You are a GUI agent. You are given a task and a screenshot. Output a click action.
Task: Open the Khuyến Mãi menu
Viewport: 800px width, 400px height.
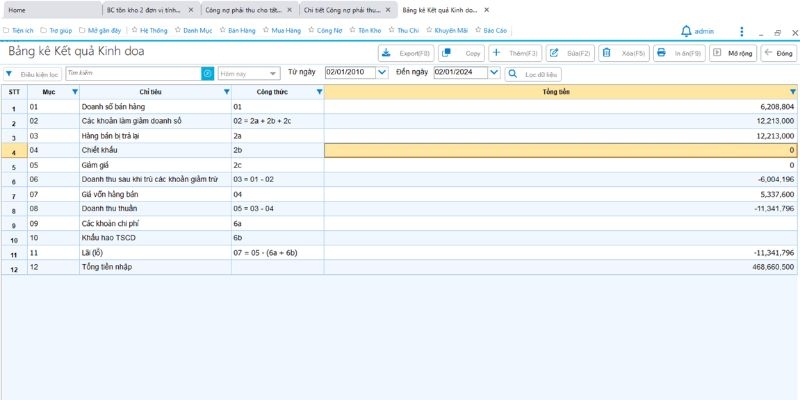tap(447, 31)
